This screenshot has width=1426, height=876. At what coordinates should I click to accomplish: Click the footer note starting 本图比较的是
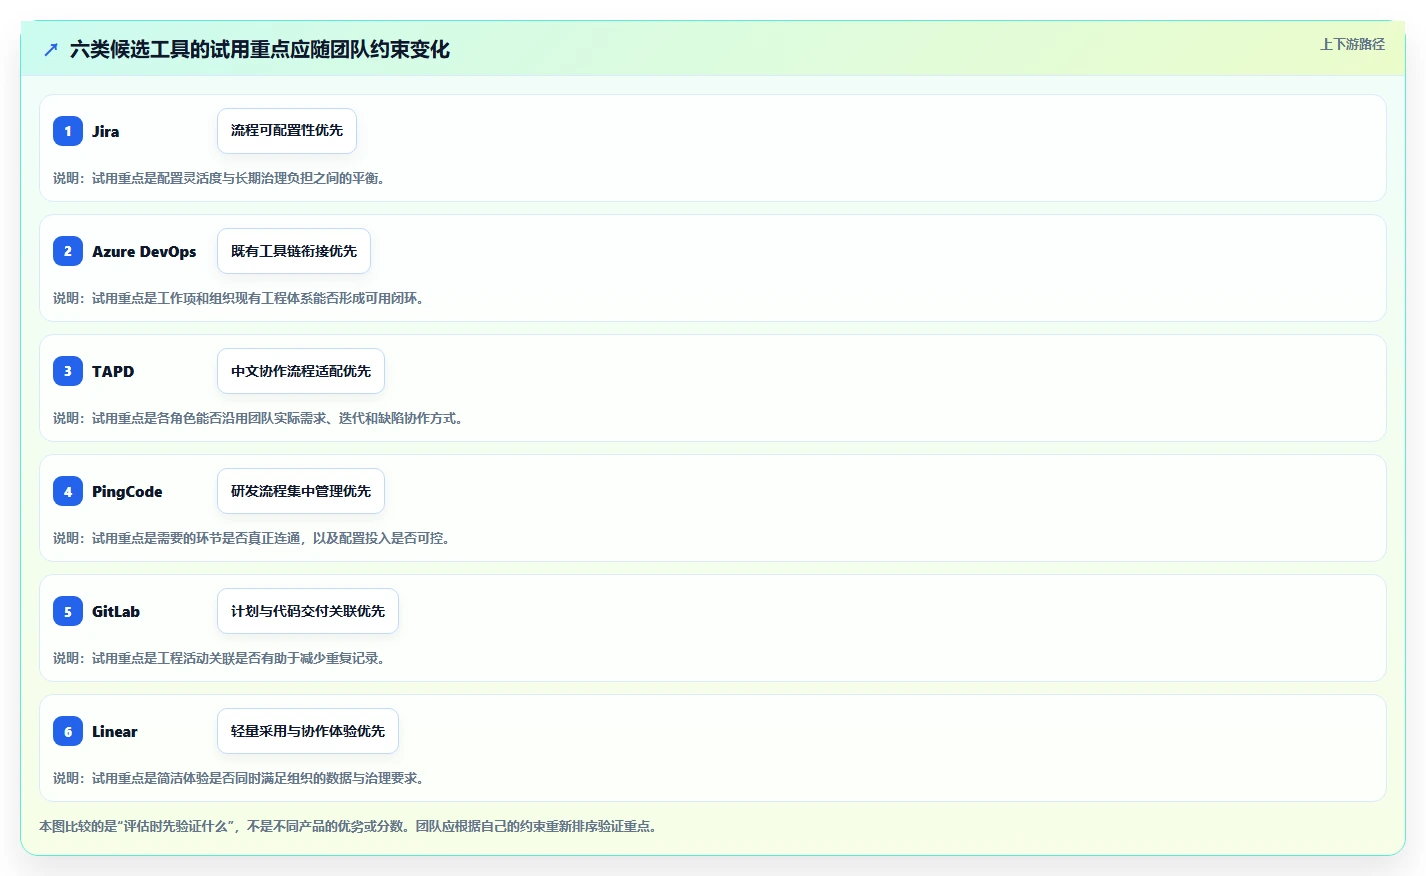348,826
